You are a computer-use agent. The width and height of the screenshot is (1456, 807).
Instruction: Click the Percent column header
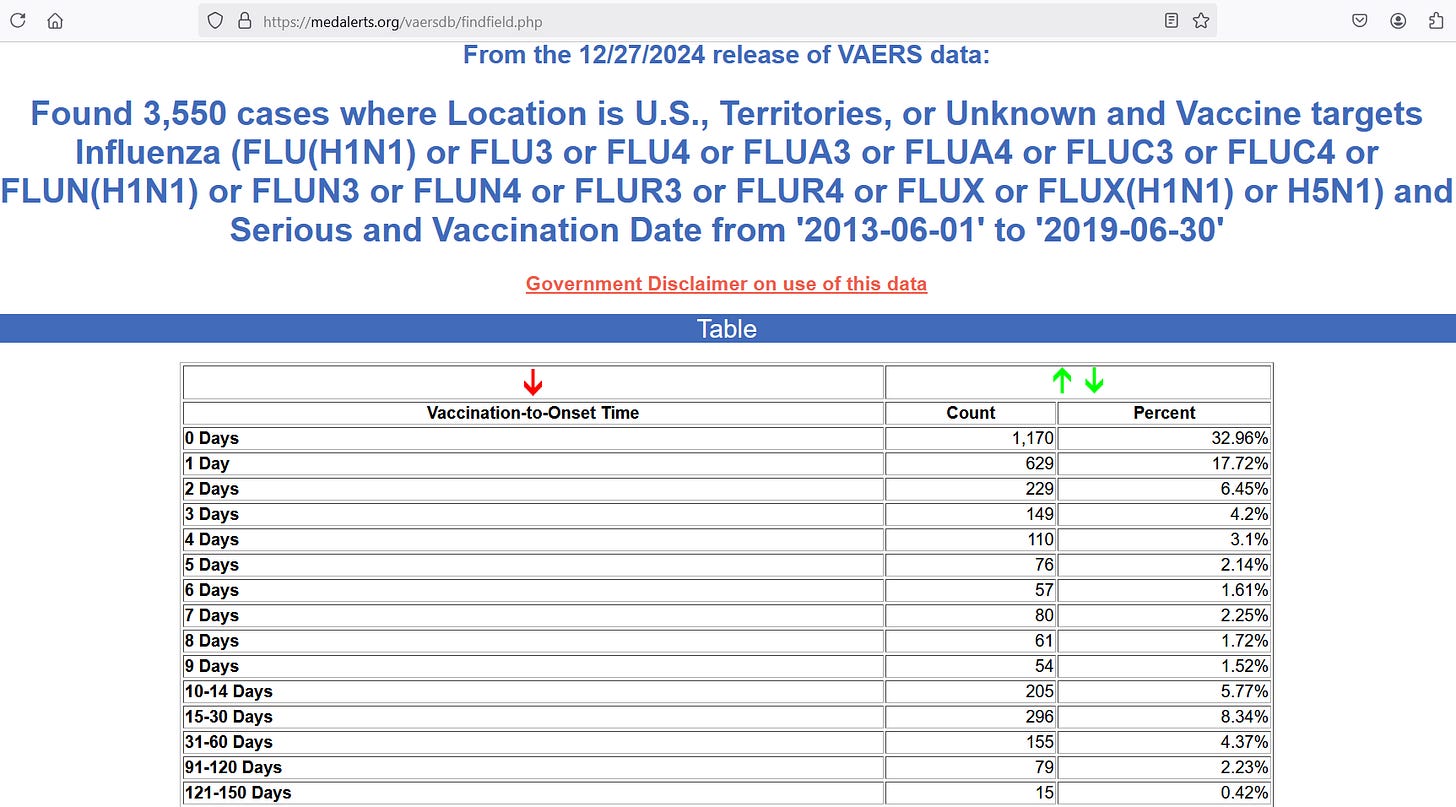(1164, 413)
